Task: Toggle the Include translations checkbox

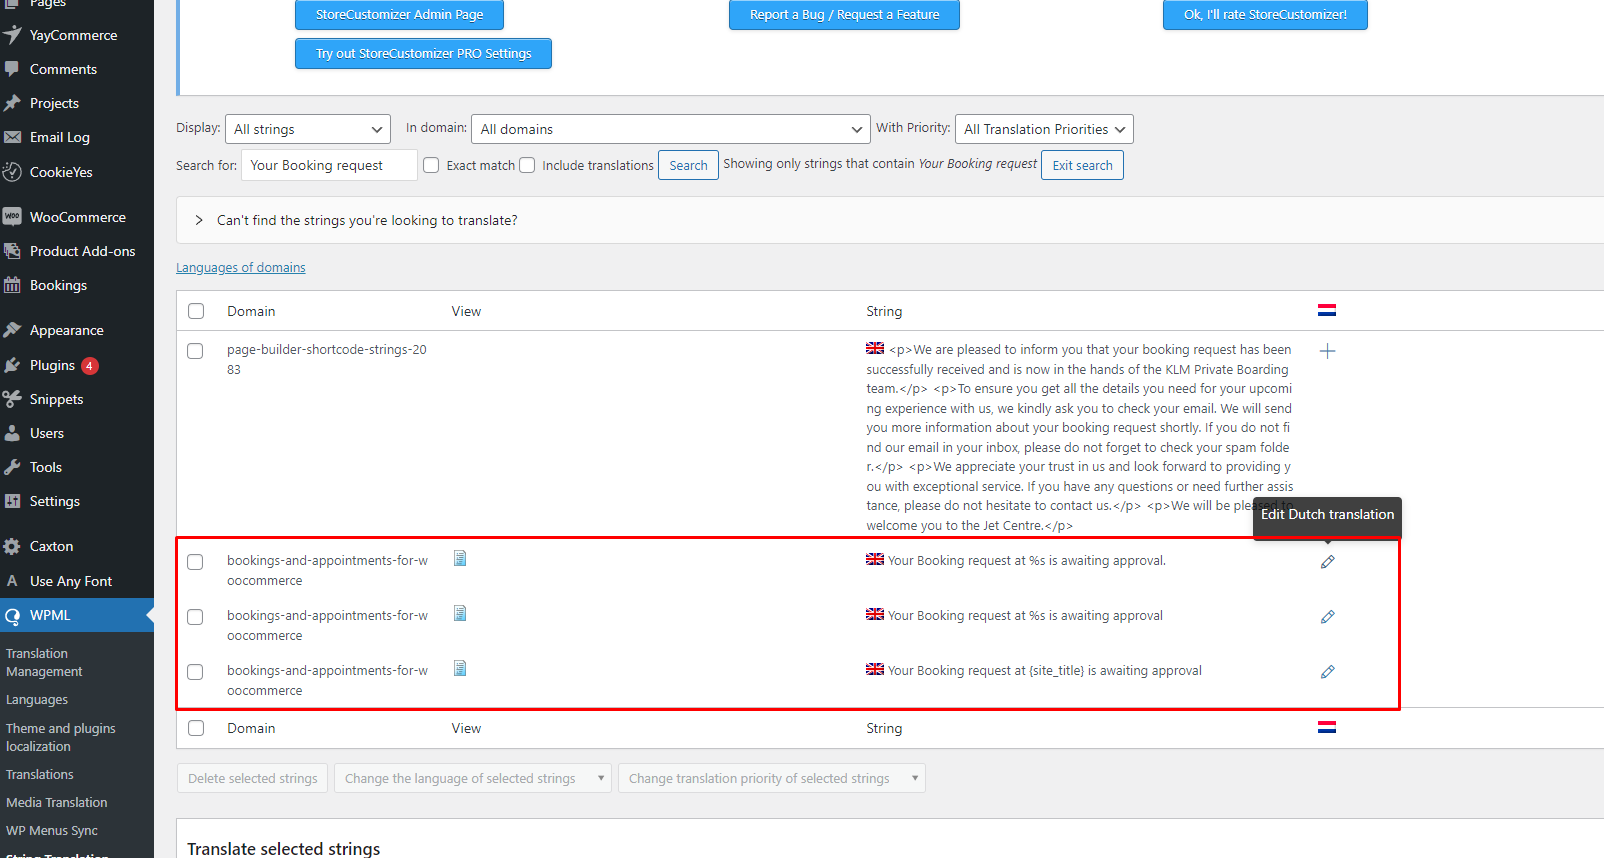Action: pos(527,165)
